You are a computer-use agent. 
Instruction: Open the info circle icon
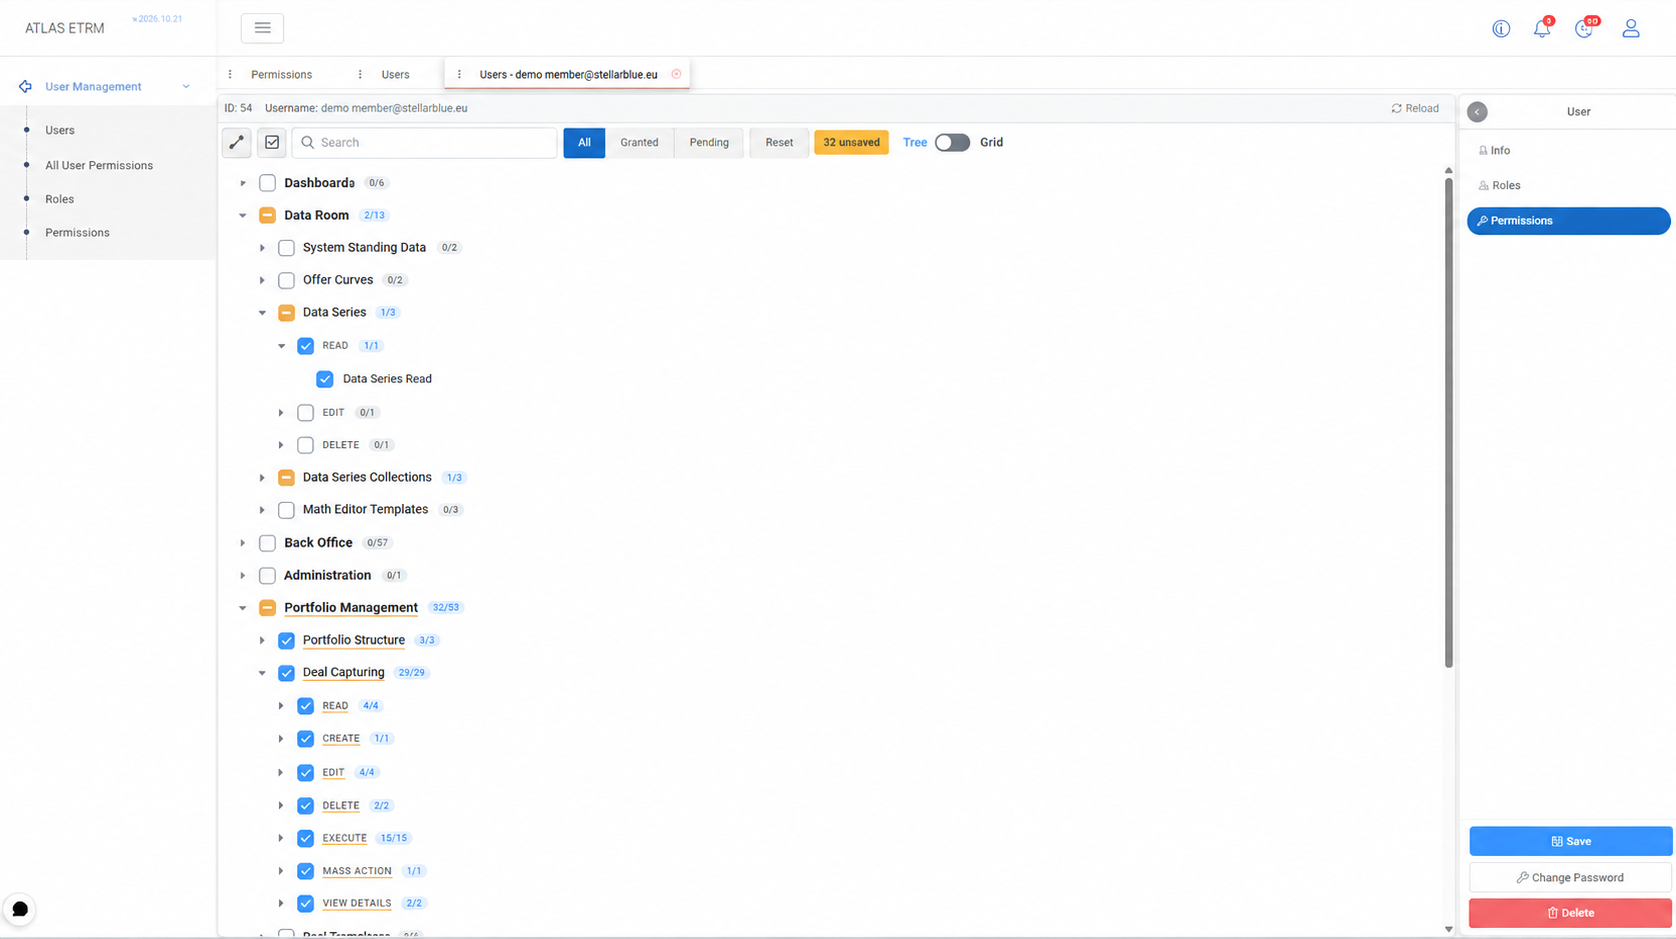(1501, 29)
